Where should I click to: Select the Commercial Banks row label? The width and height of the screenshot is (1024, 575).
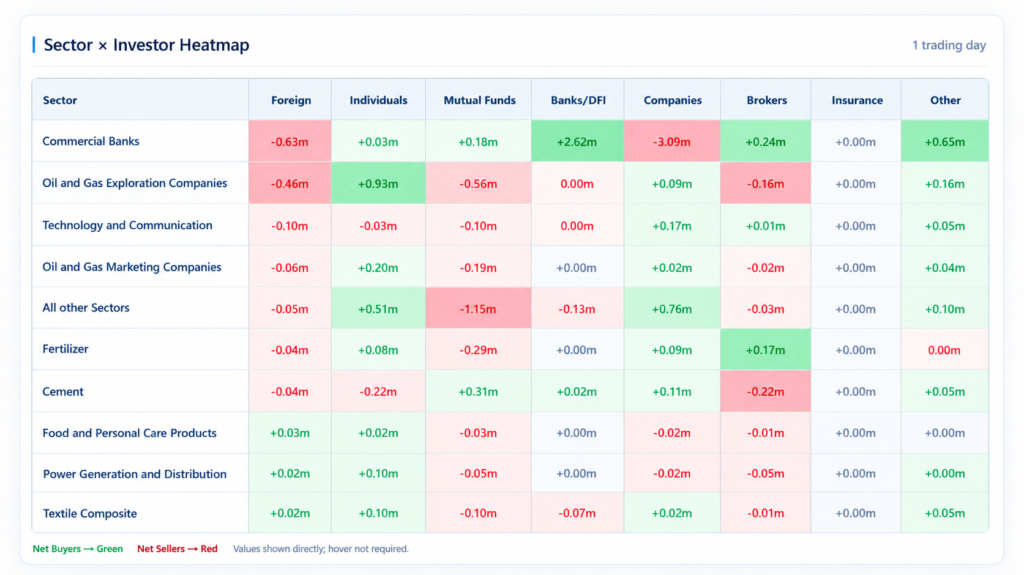(x=91, y=141)
